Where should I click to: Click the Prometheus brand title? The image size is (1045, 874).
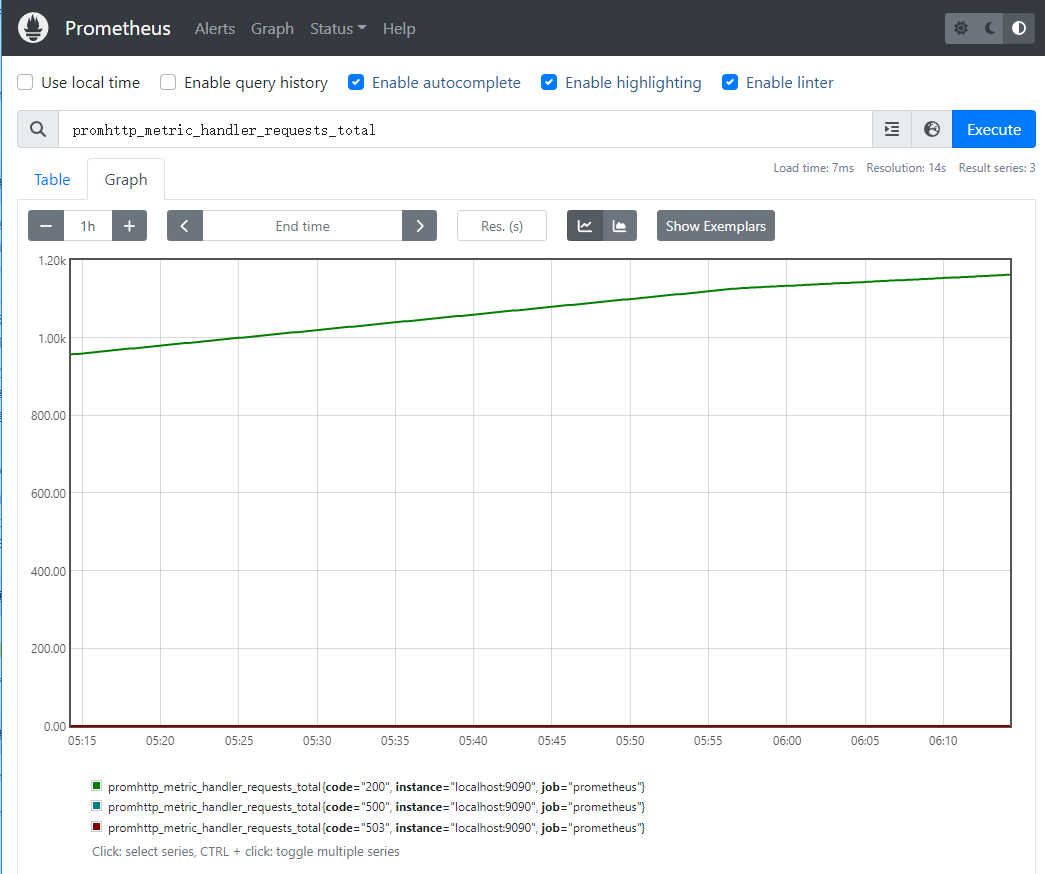pyautogui.click(x=118, y=28)
